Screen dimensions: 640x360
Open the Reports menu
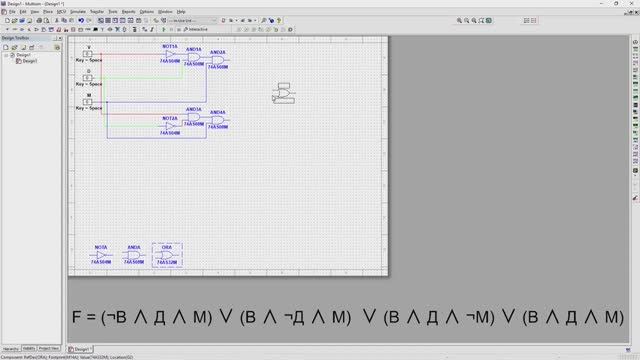129,12
